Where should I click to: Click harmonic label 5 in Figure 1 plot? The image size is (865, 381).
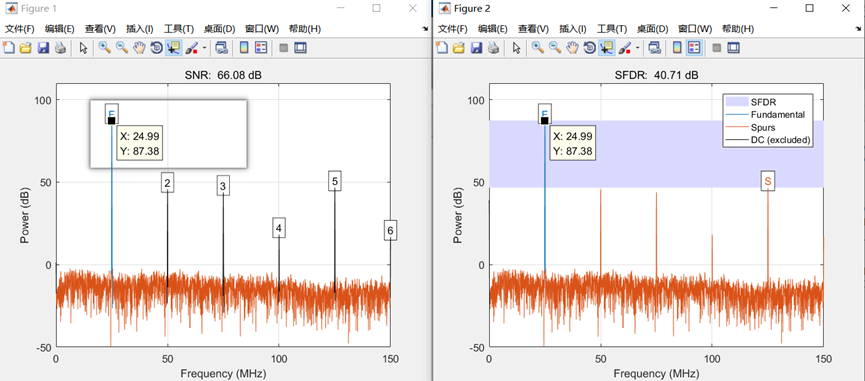335,181
